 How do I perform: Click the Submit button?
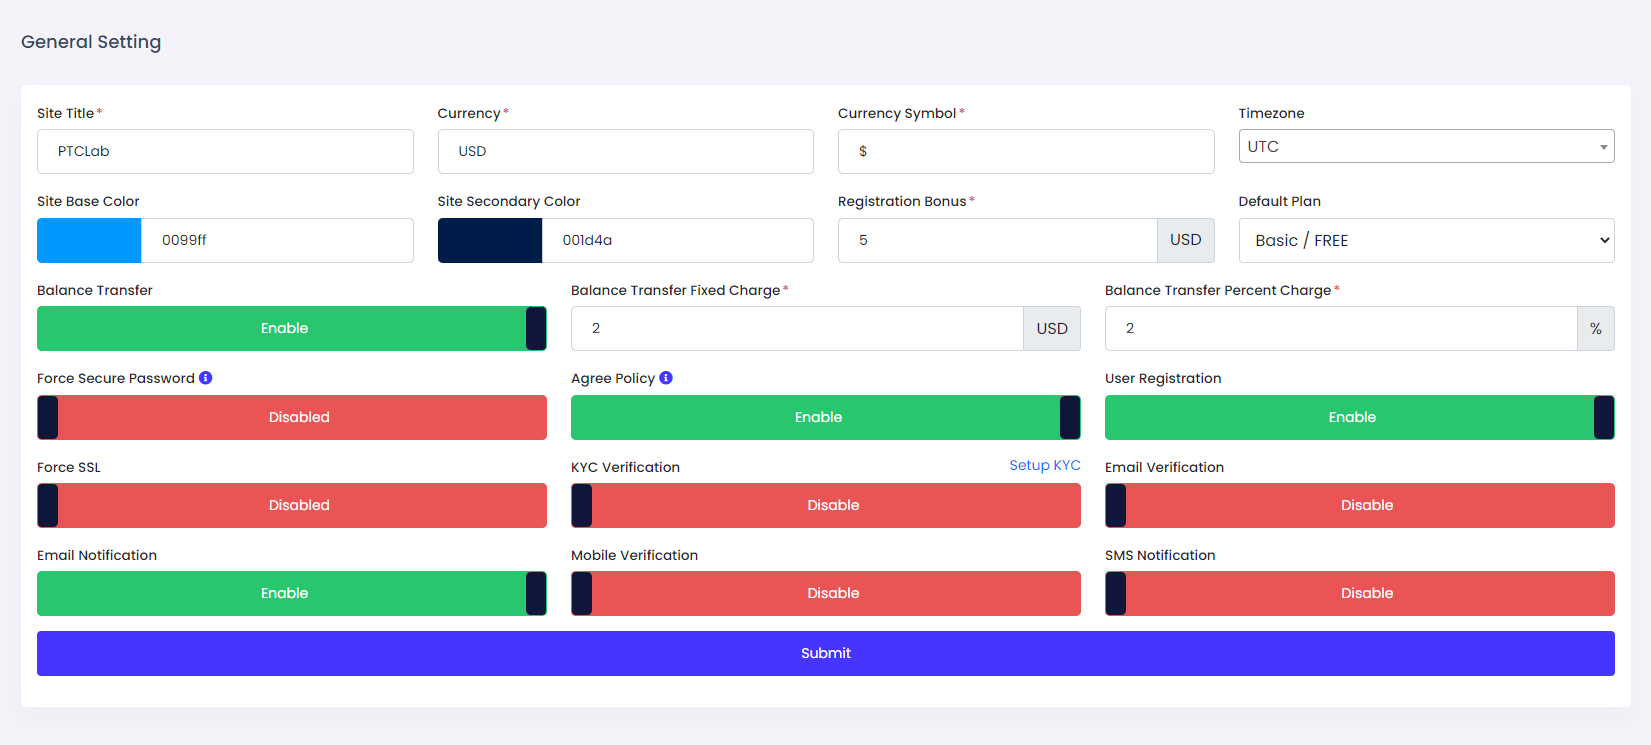coord(825,653)
